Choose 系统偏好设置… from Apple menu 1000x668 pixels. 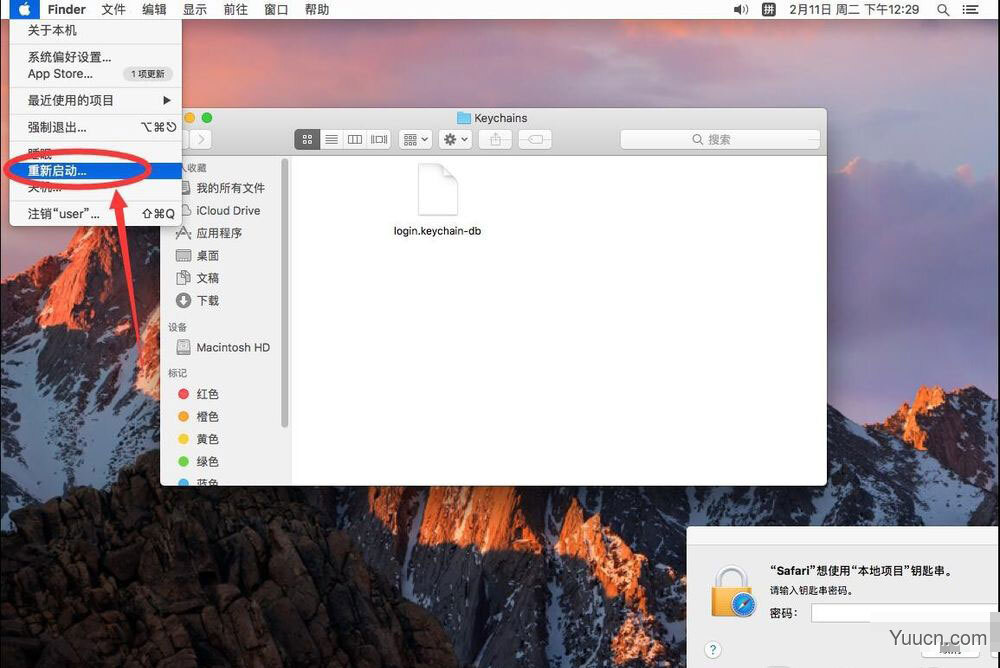click(96, 57)
